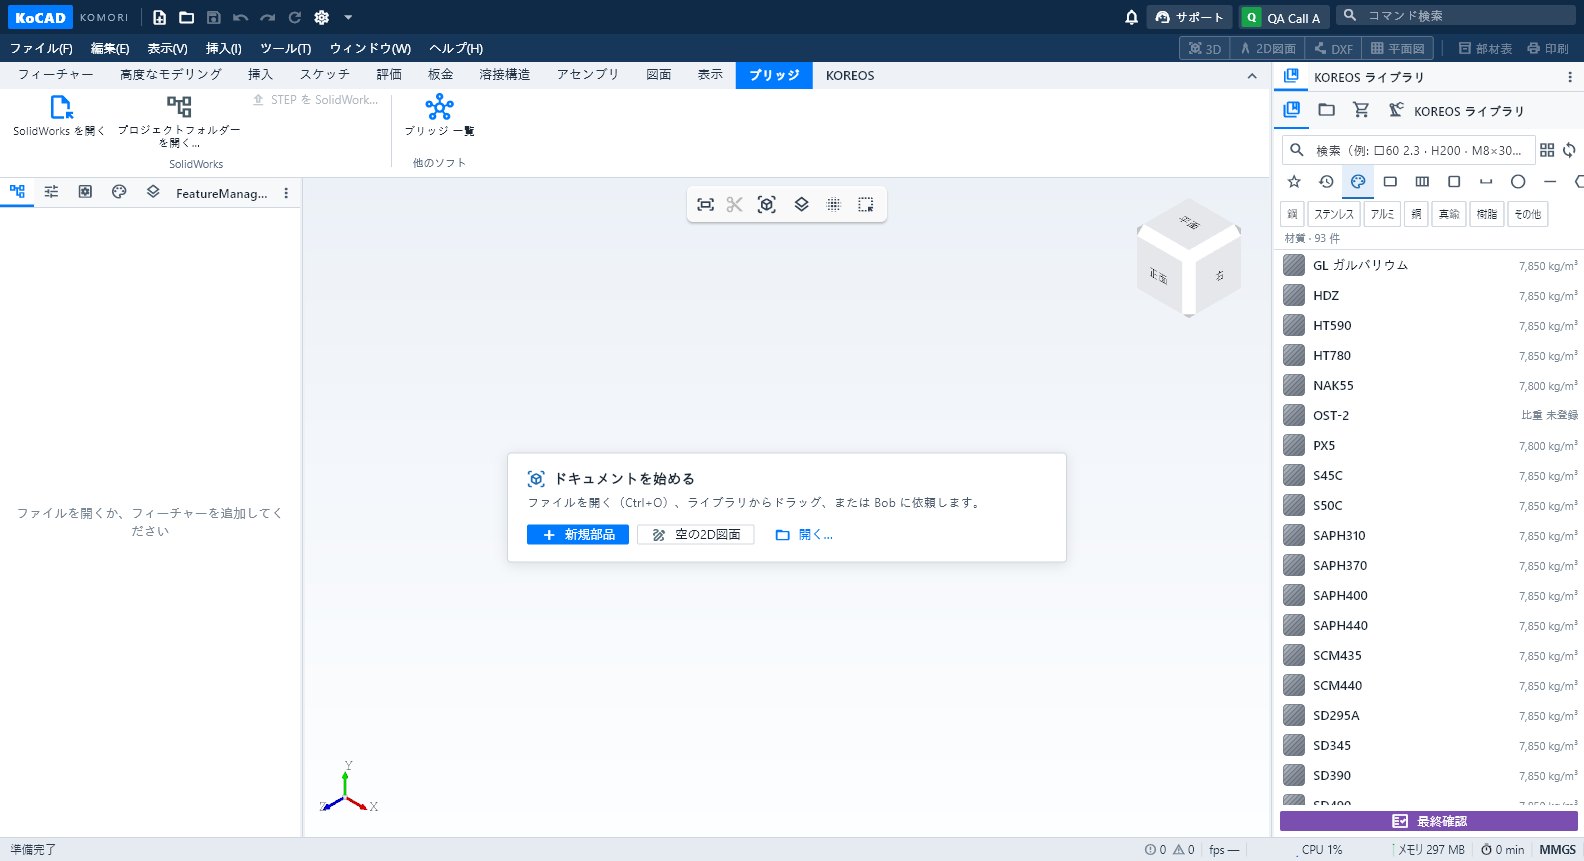Toggle 2D図面 view mode
The image size is (1584, 861).
1268,48
